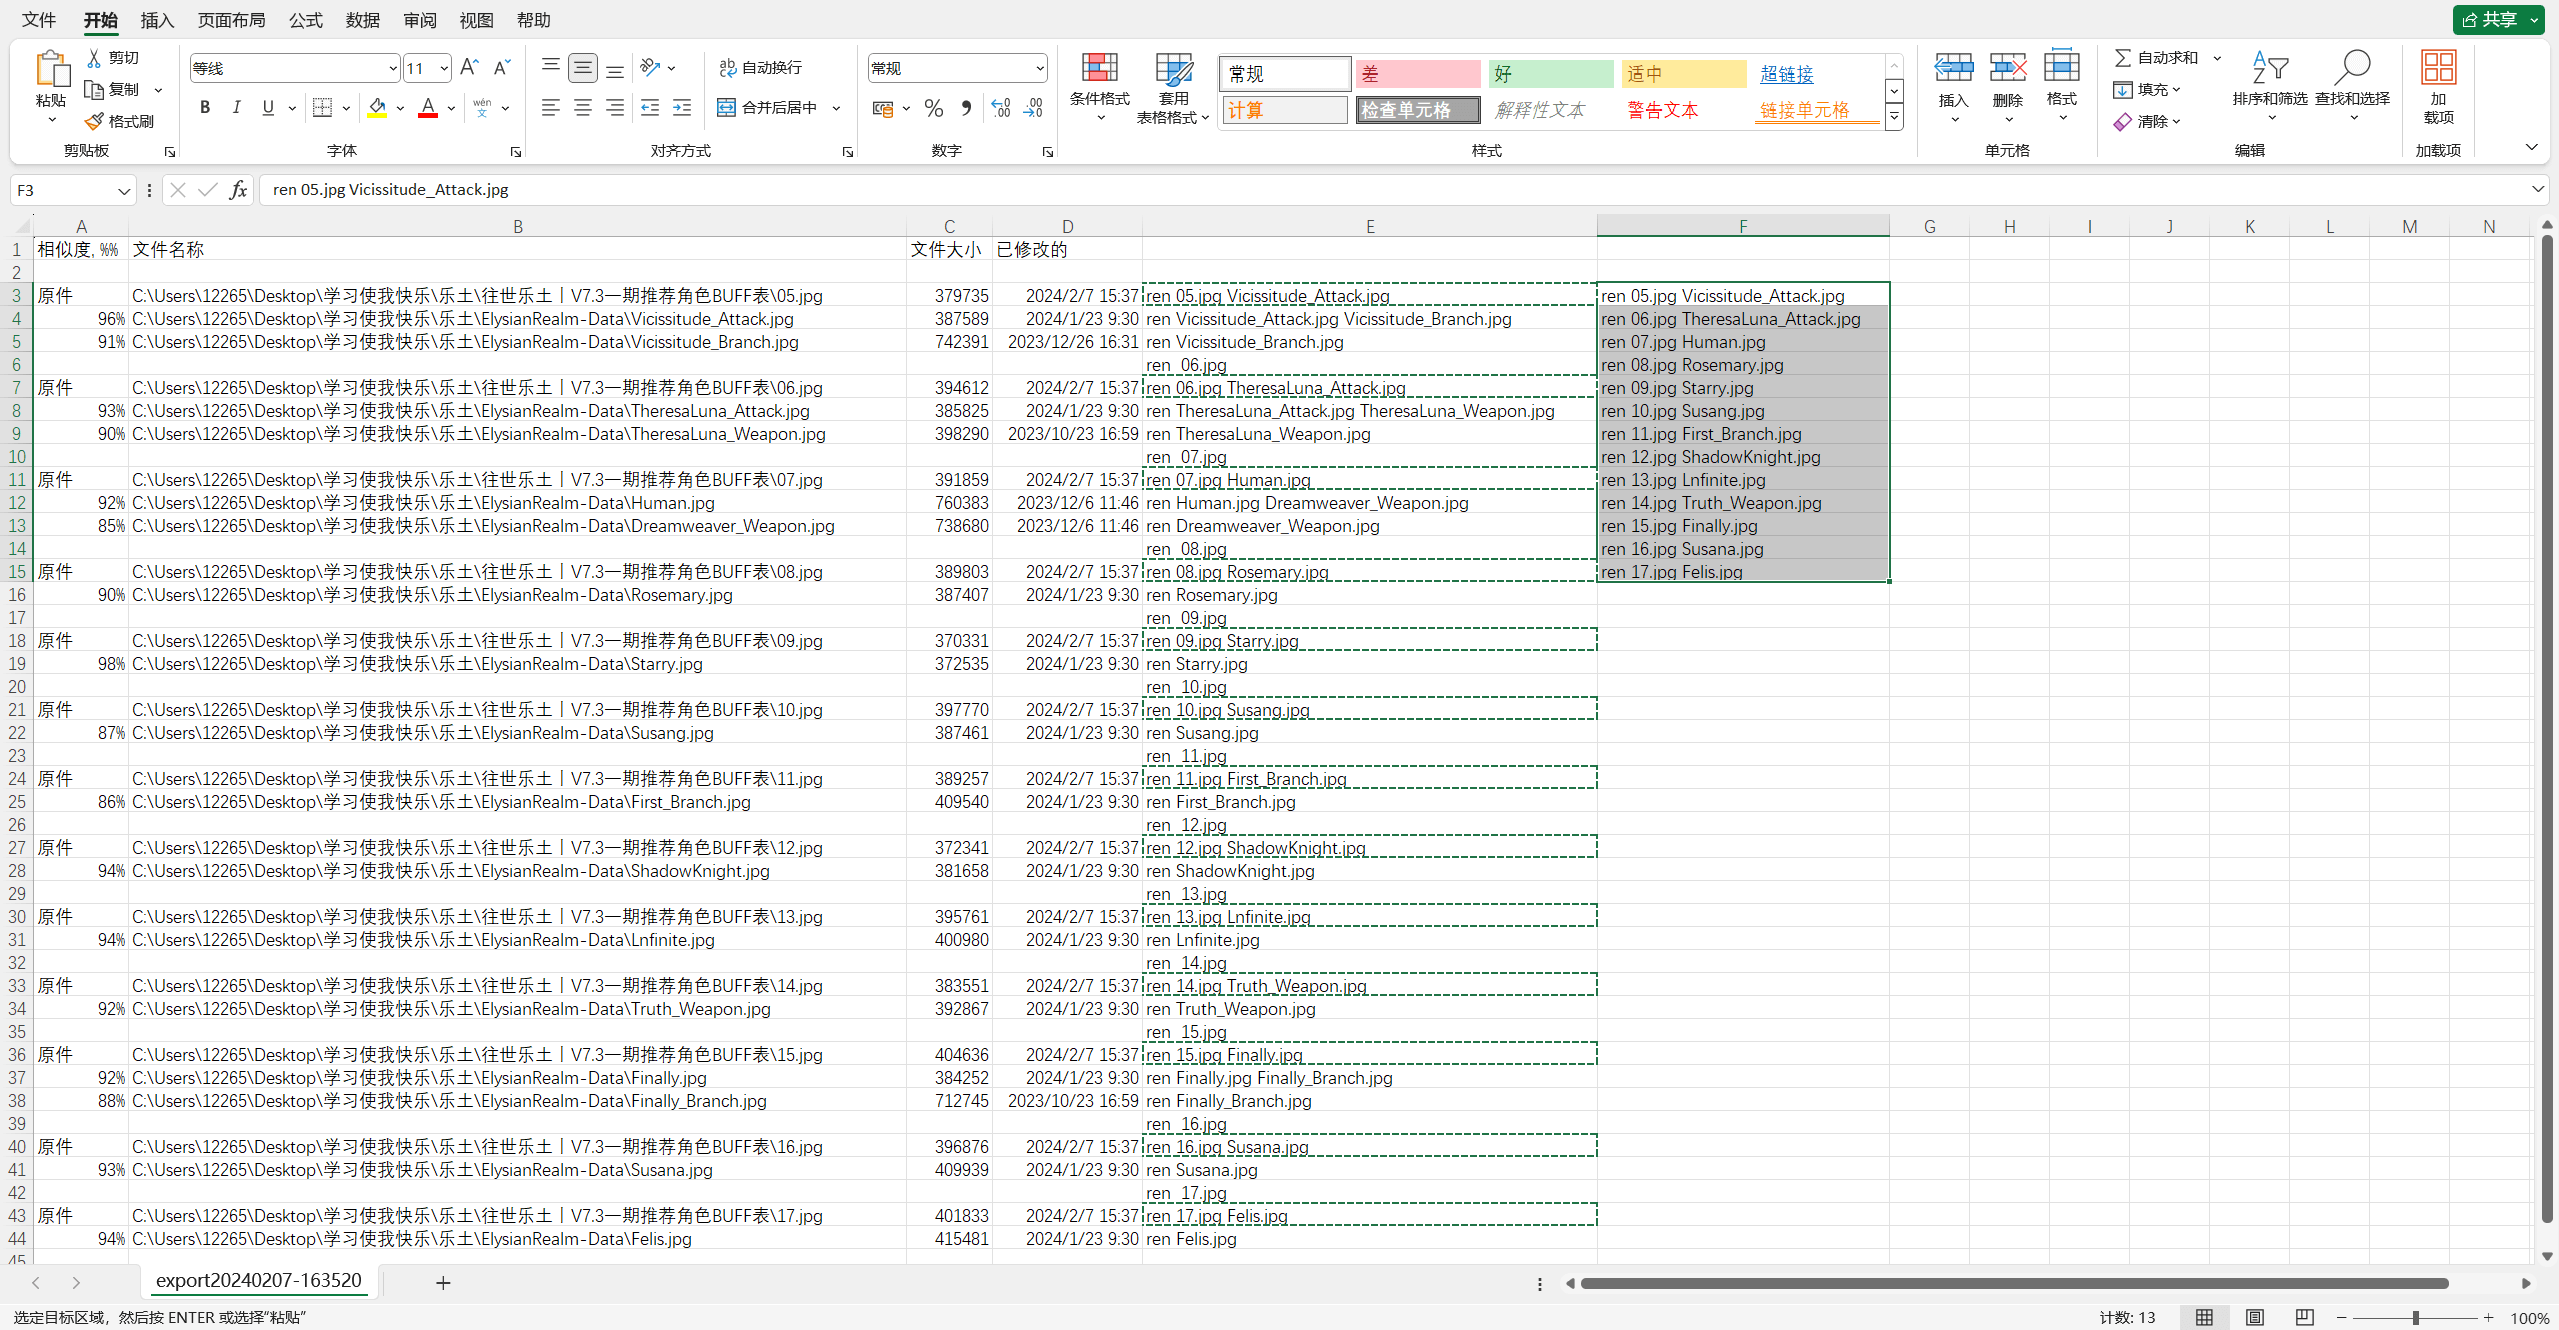Select the Format Painter brush
2559x1330 pixels.
click(94, 121)
